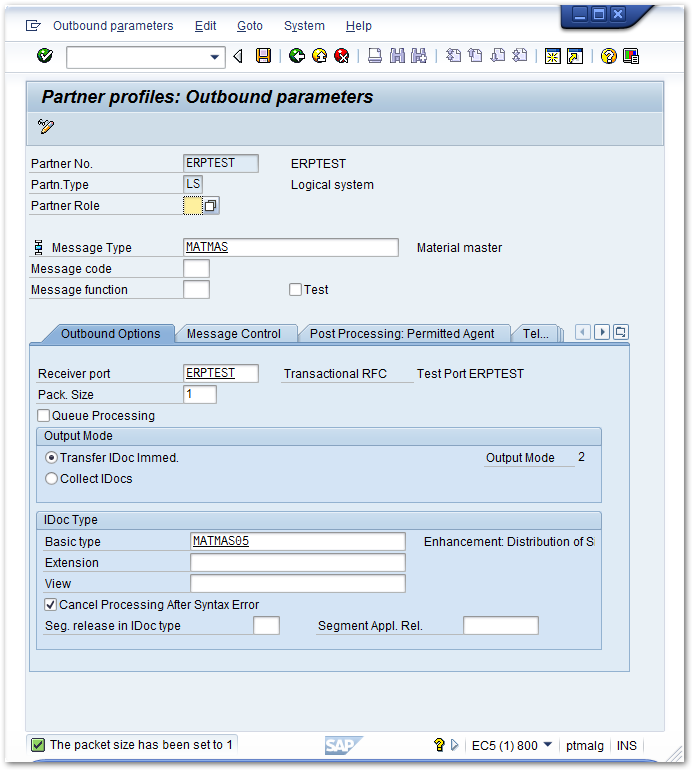Toggle the Test checkbox
Image resolution: width=693 pixels, height=771 pixels.
295,290
